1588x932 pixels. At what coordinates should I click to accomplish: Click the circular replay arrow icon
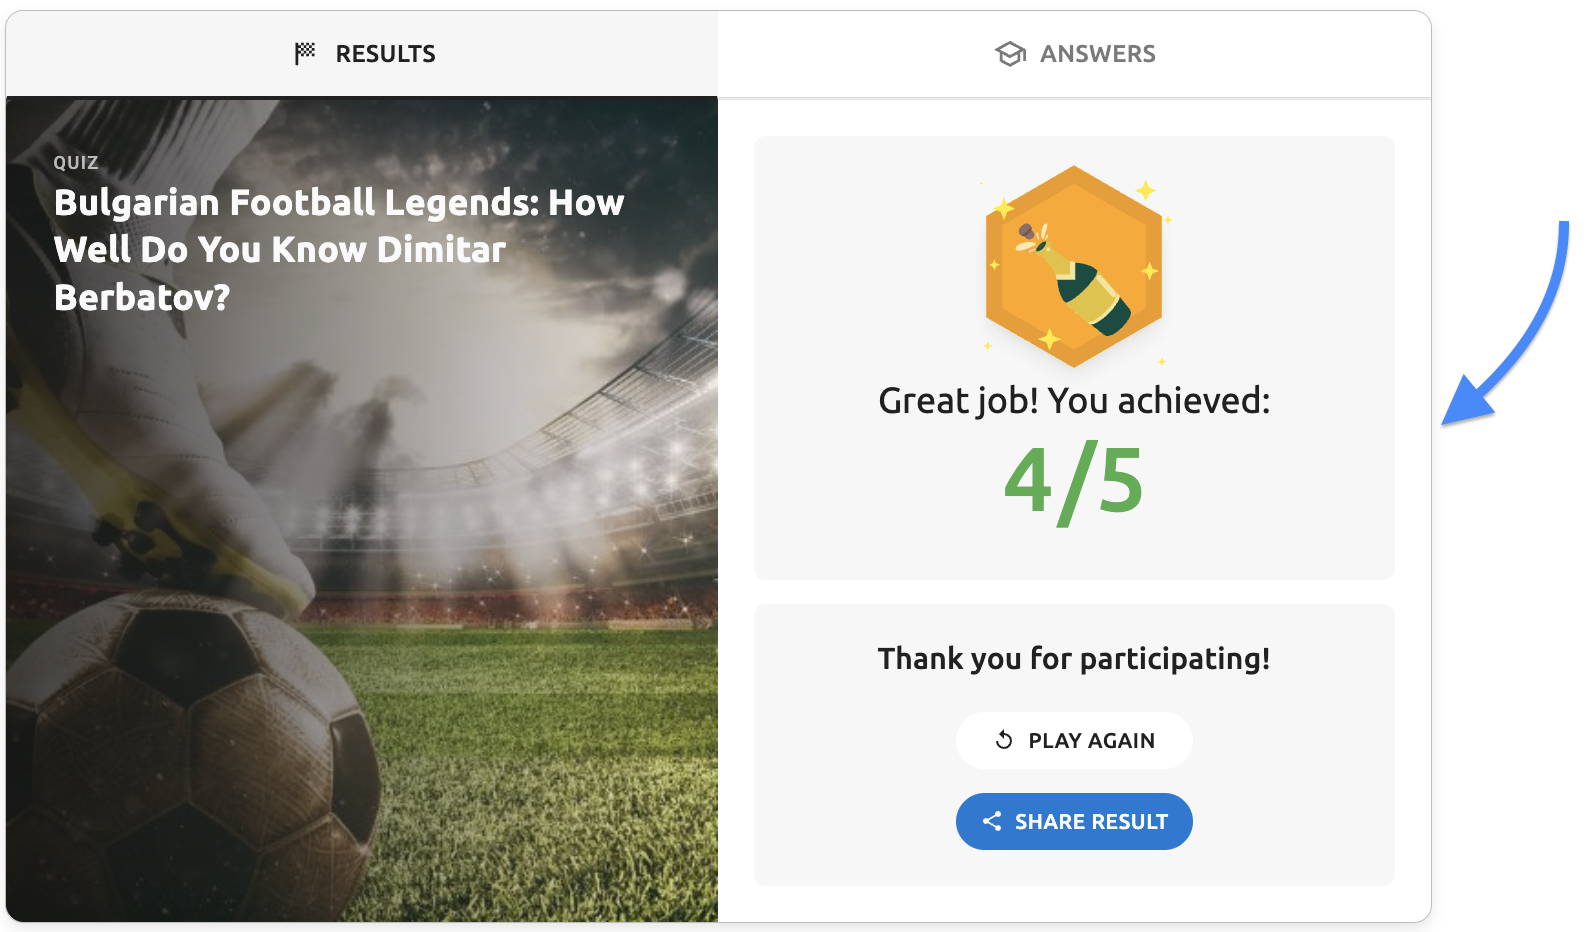point(1004,740)
